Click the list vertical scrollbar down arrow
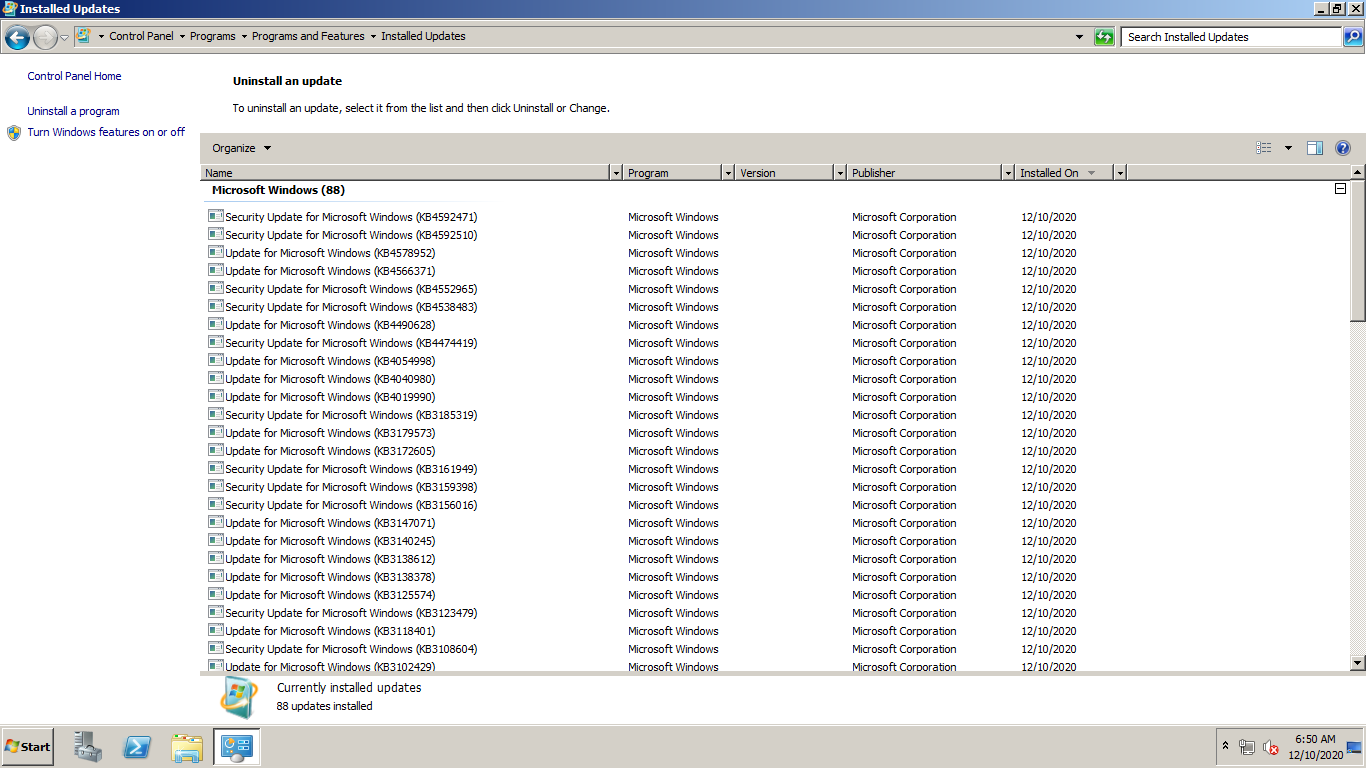 1357,662
